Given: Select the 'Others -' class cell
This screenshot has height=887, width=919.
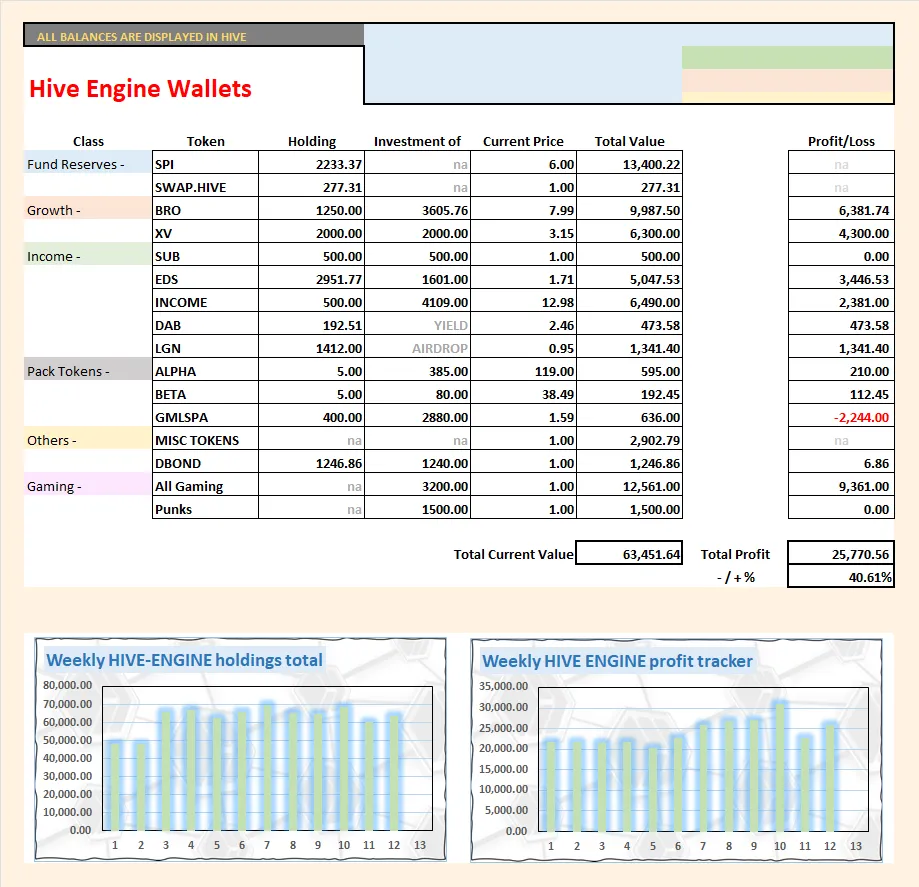Looking at the screenshot, I should (x=87, y=440).
